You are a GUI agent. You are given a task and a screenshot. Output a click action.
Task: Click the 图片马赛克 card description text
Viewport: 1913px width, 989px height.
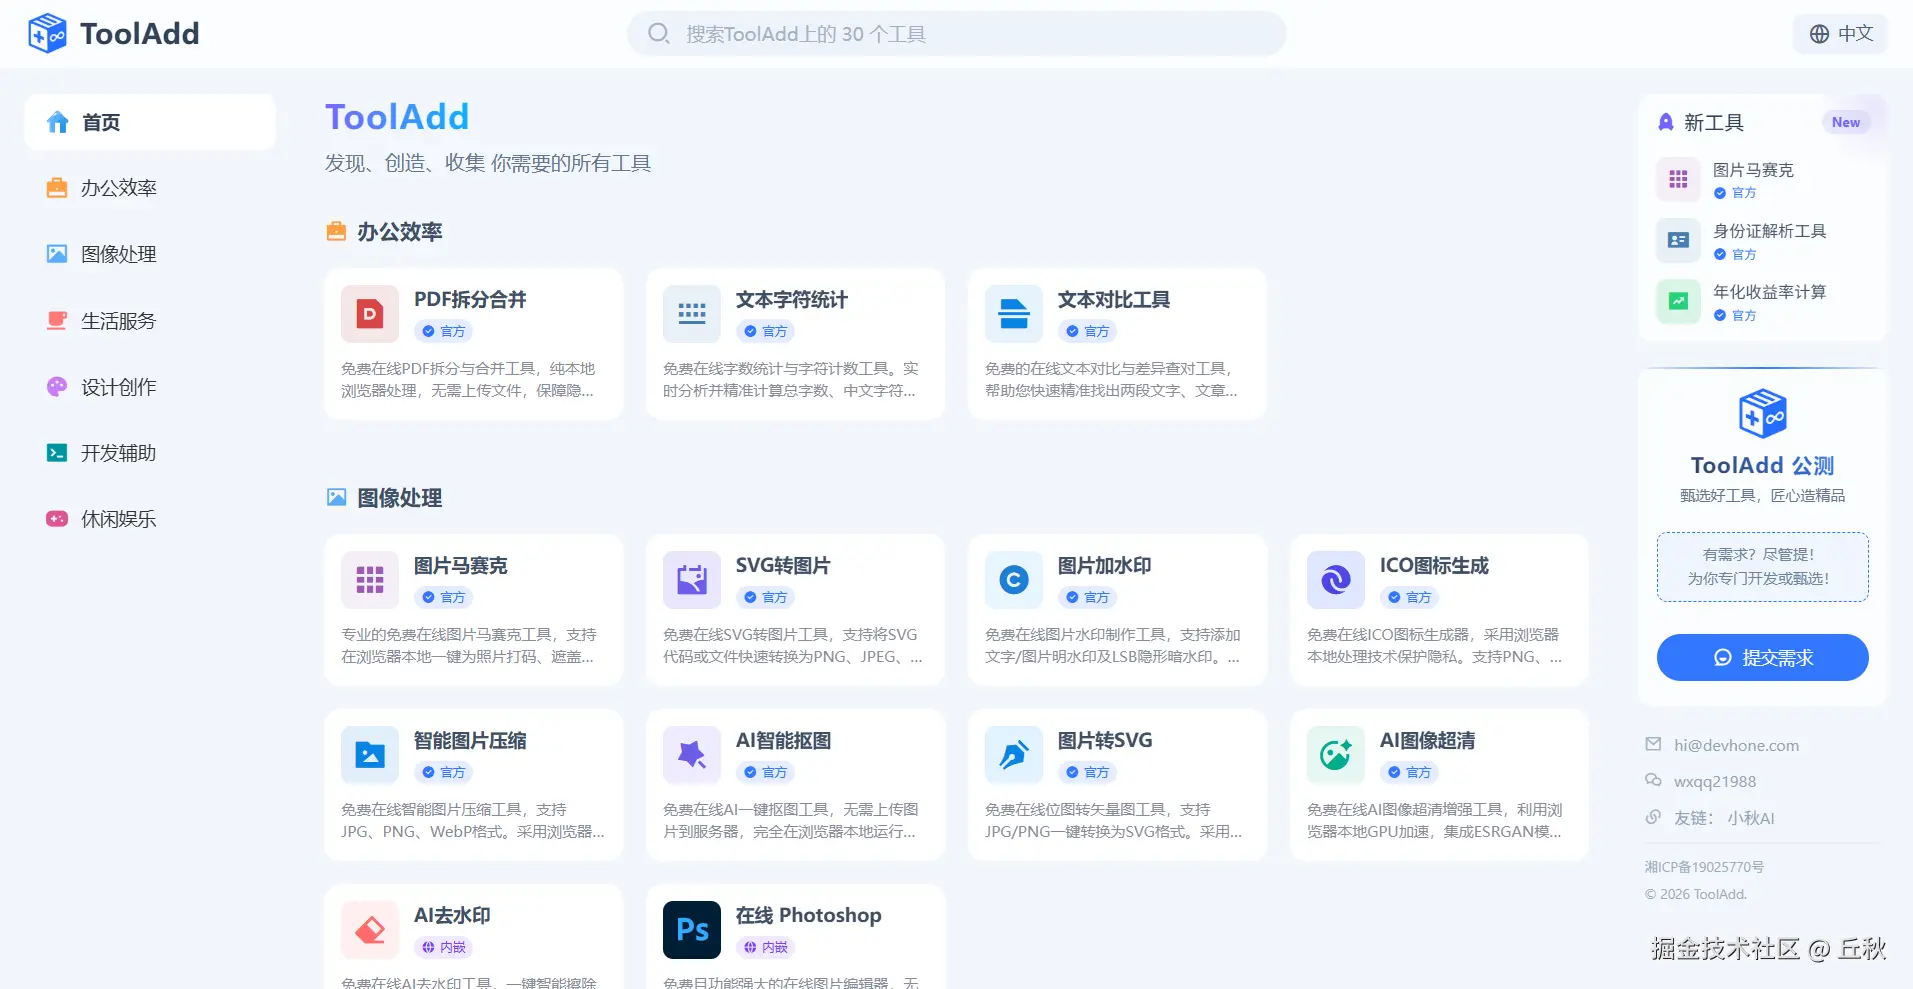click(x=469, y=646)
